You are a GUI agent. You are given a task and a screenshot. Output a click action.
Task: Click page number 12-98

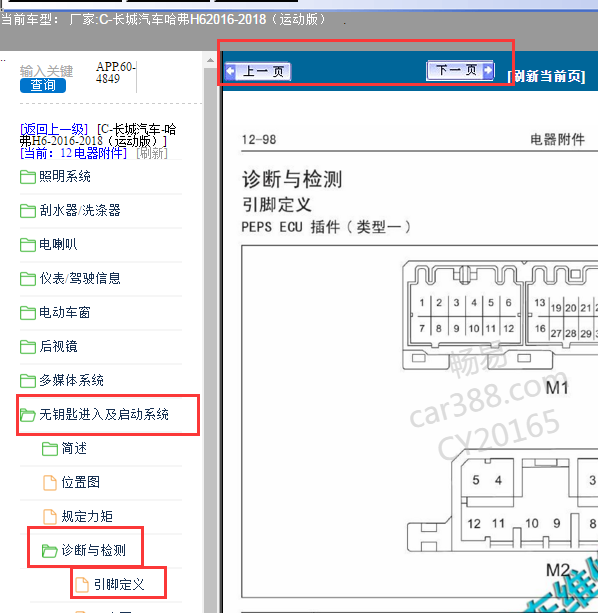(259, 140)
